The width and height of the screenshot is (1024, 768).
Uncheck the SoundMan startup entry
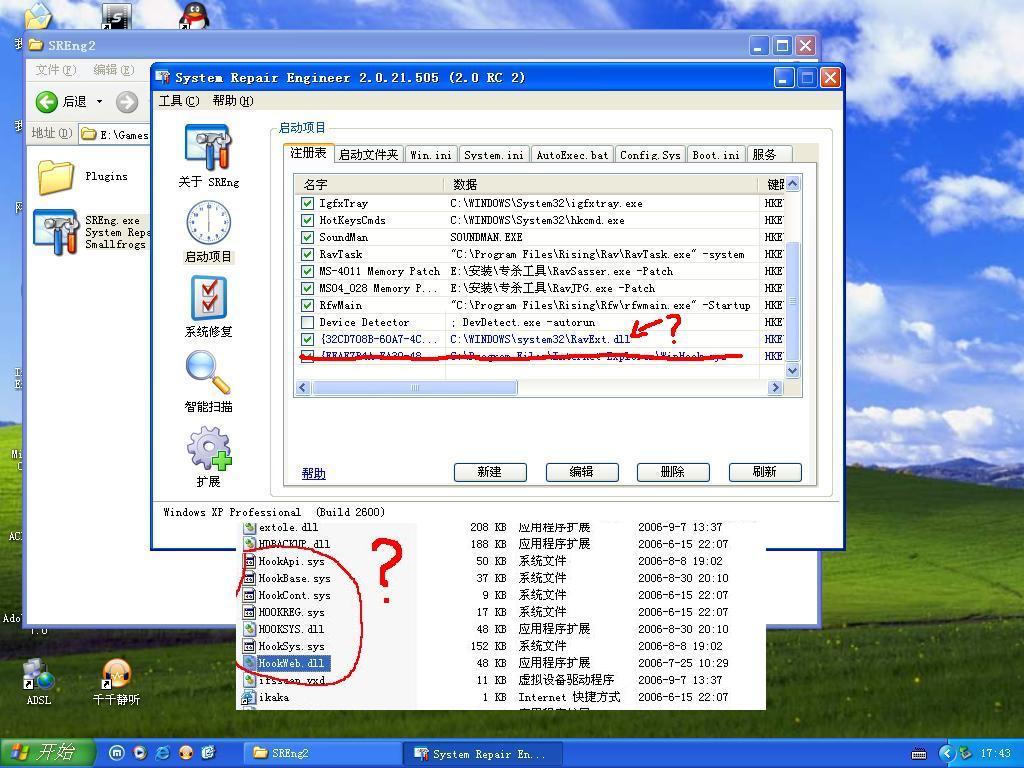307,237
